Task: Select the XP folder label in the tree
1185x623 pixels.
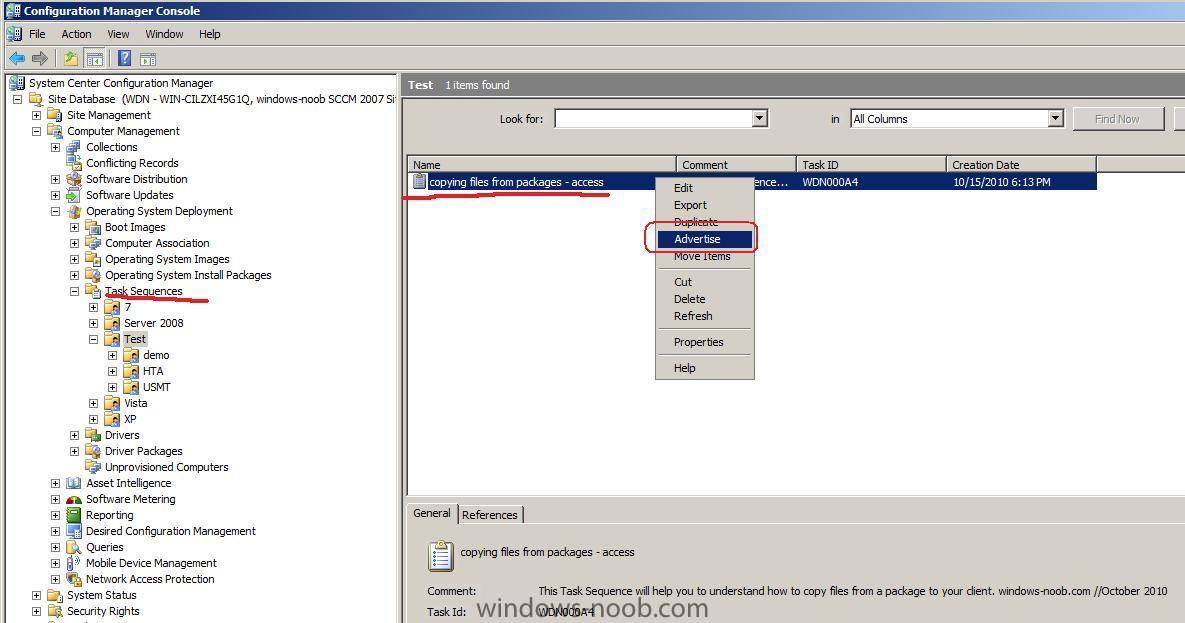Action: click(x=130, y=419)
